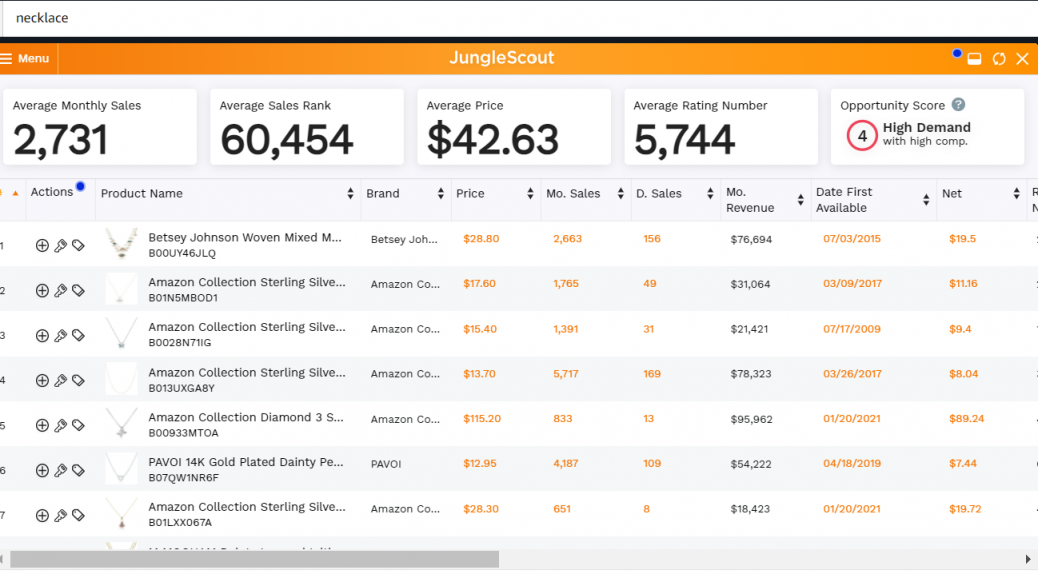Click monthly revenue $95,962
The height and width of the screenshot is (574, 1038).
pyautogui.click(x=751, y=419)
